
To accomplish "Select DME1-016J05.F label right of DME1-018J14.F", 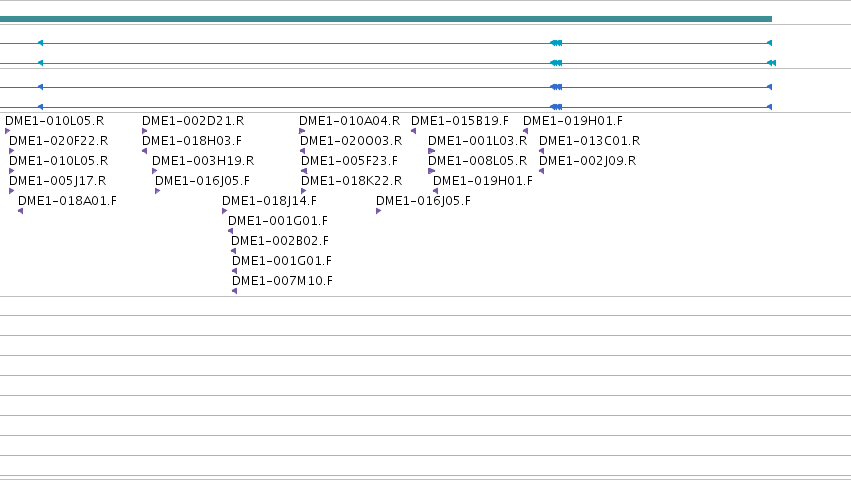I will pos(423,201).
